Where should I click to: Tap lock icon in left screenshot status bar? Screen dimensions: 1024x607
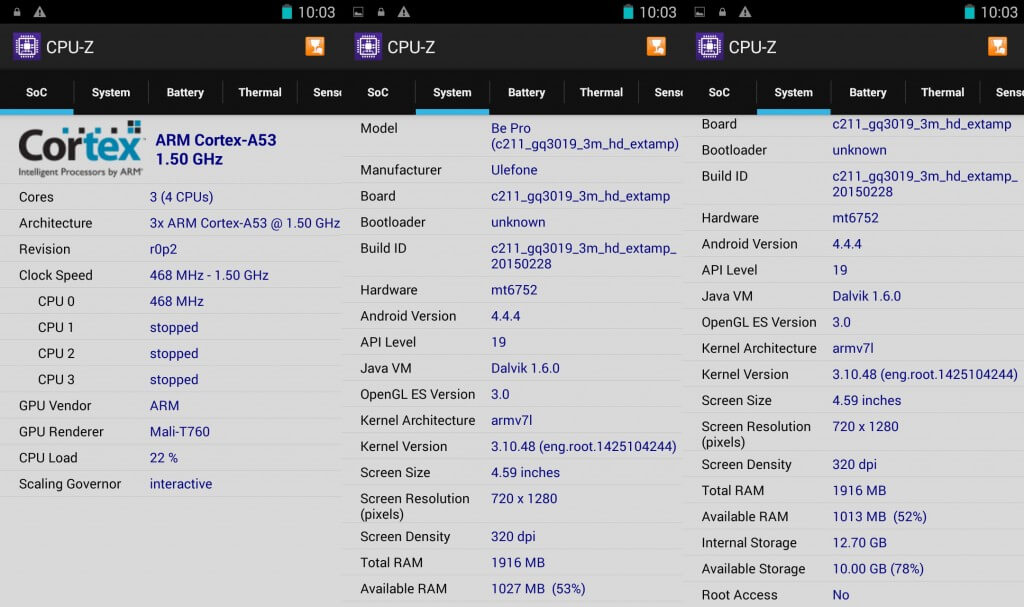click(17, 12)
